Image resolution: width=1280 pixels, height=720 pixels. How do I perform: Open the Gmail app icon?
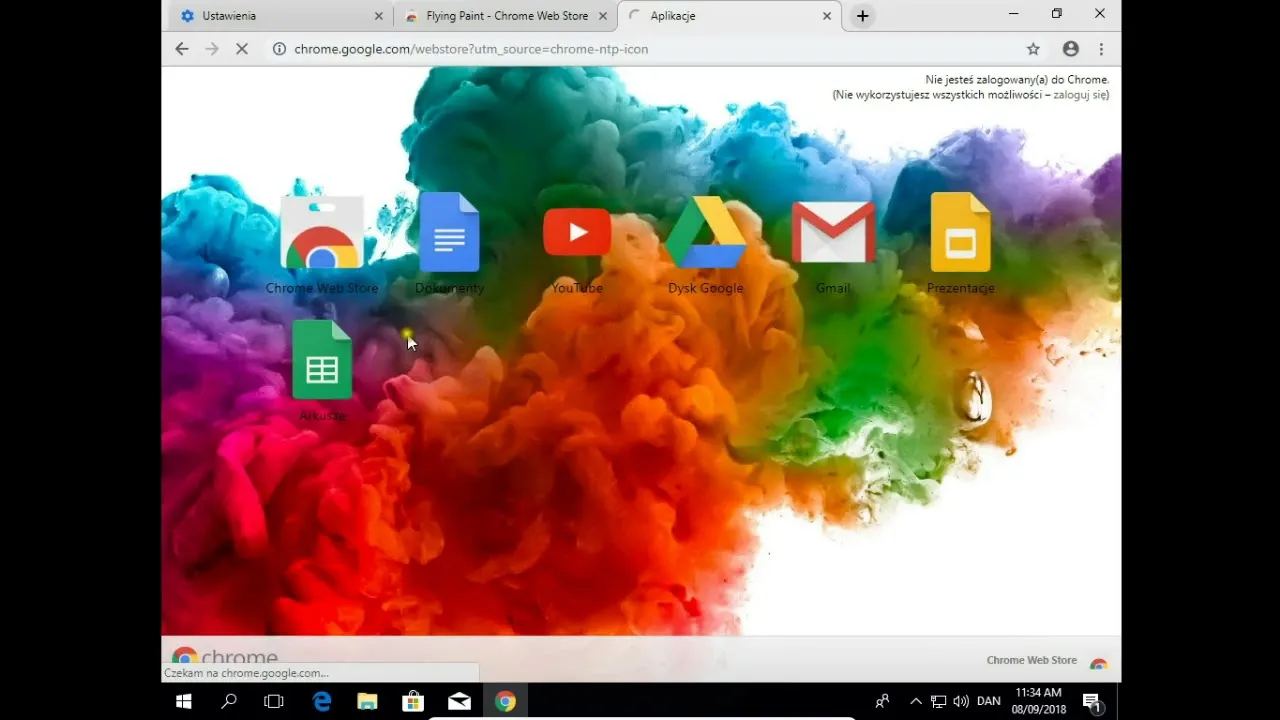point(833,232)
